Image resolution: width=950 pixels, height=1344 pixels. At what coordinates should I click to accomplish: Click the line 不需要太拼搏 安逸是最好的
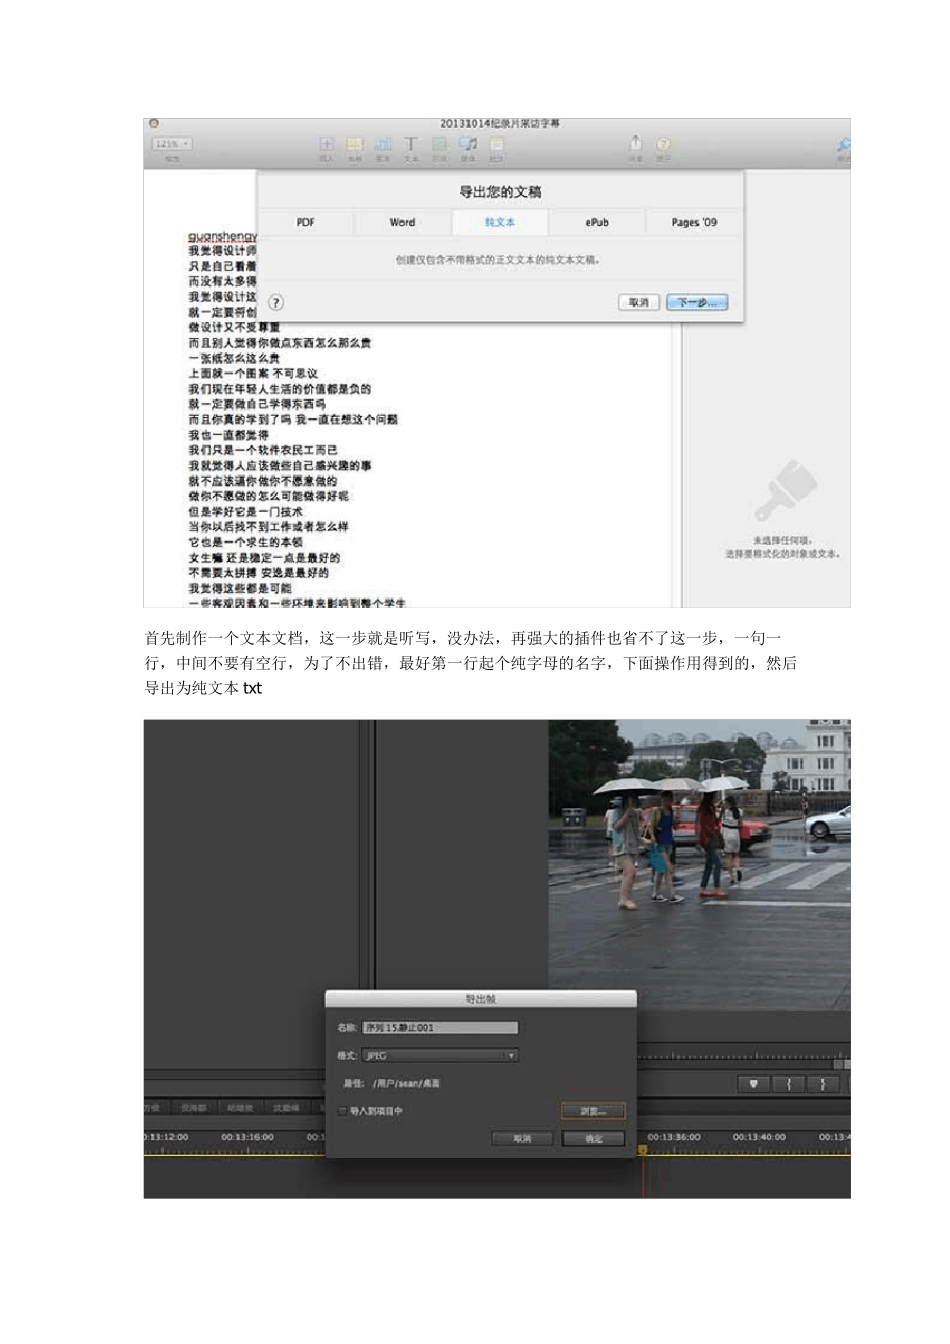click(x=258, y=573)
